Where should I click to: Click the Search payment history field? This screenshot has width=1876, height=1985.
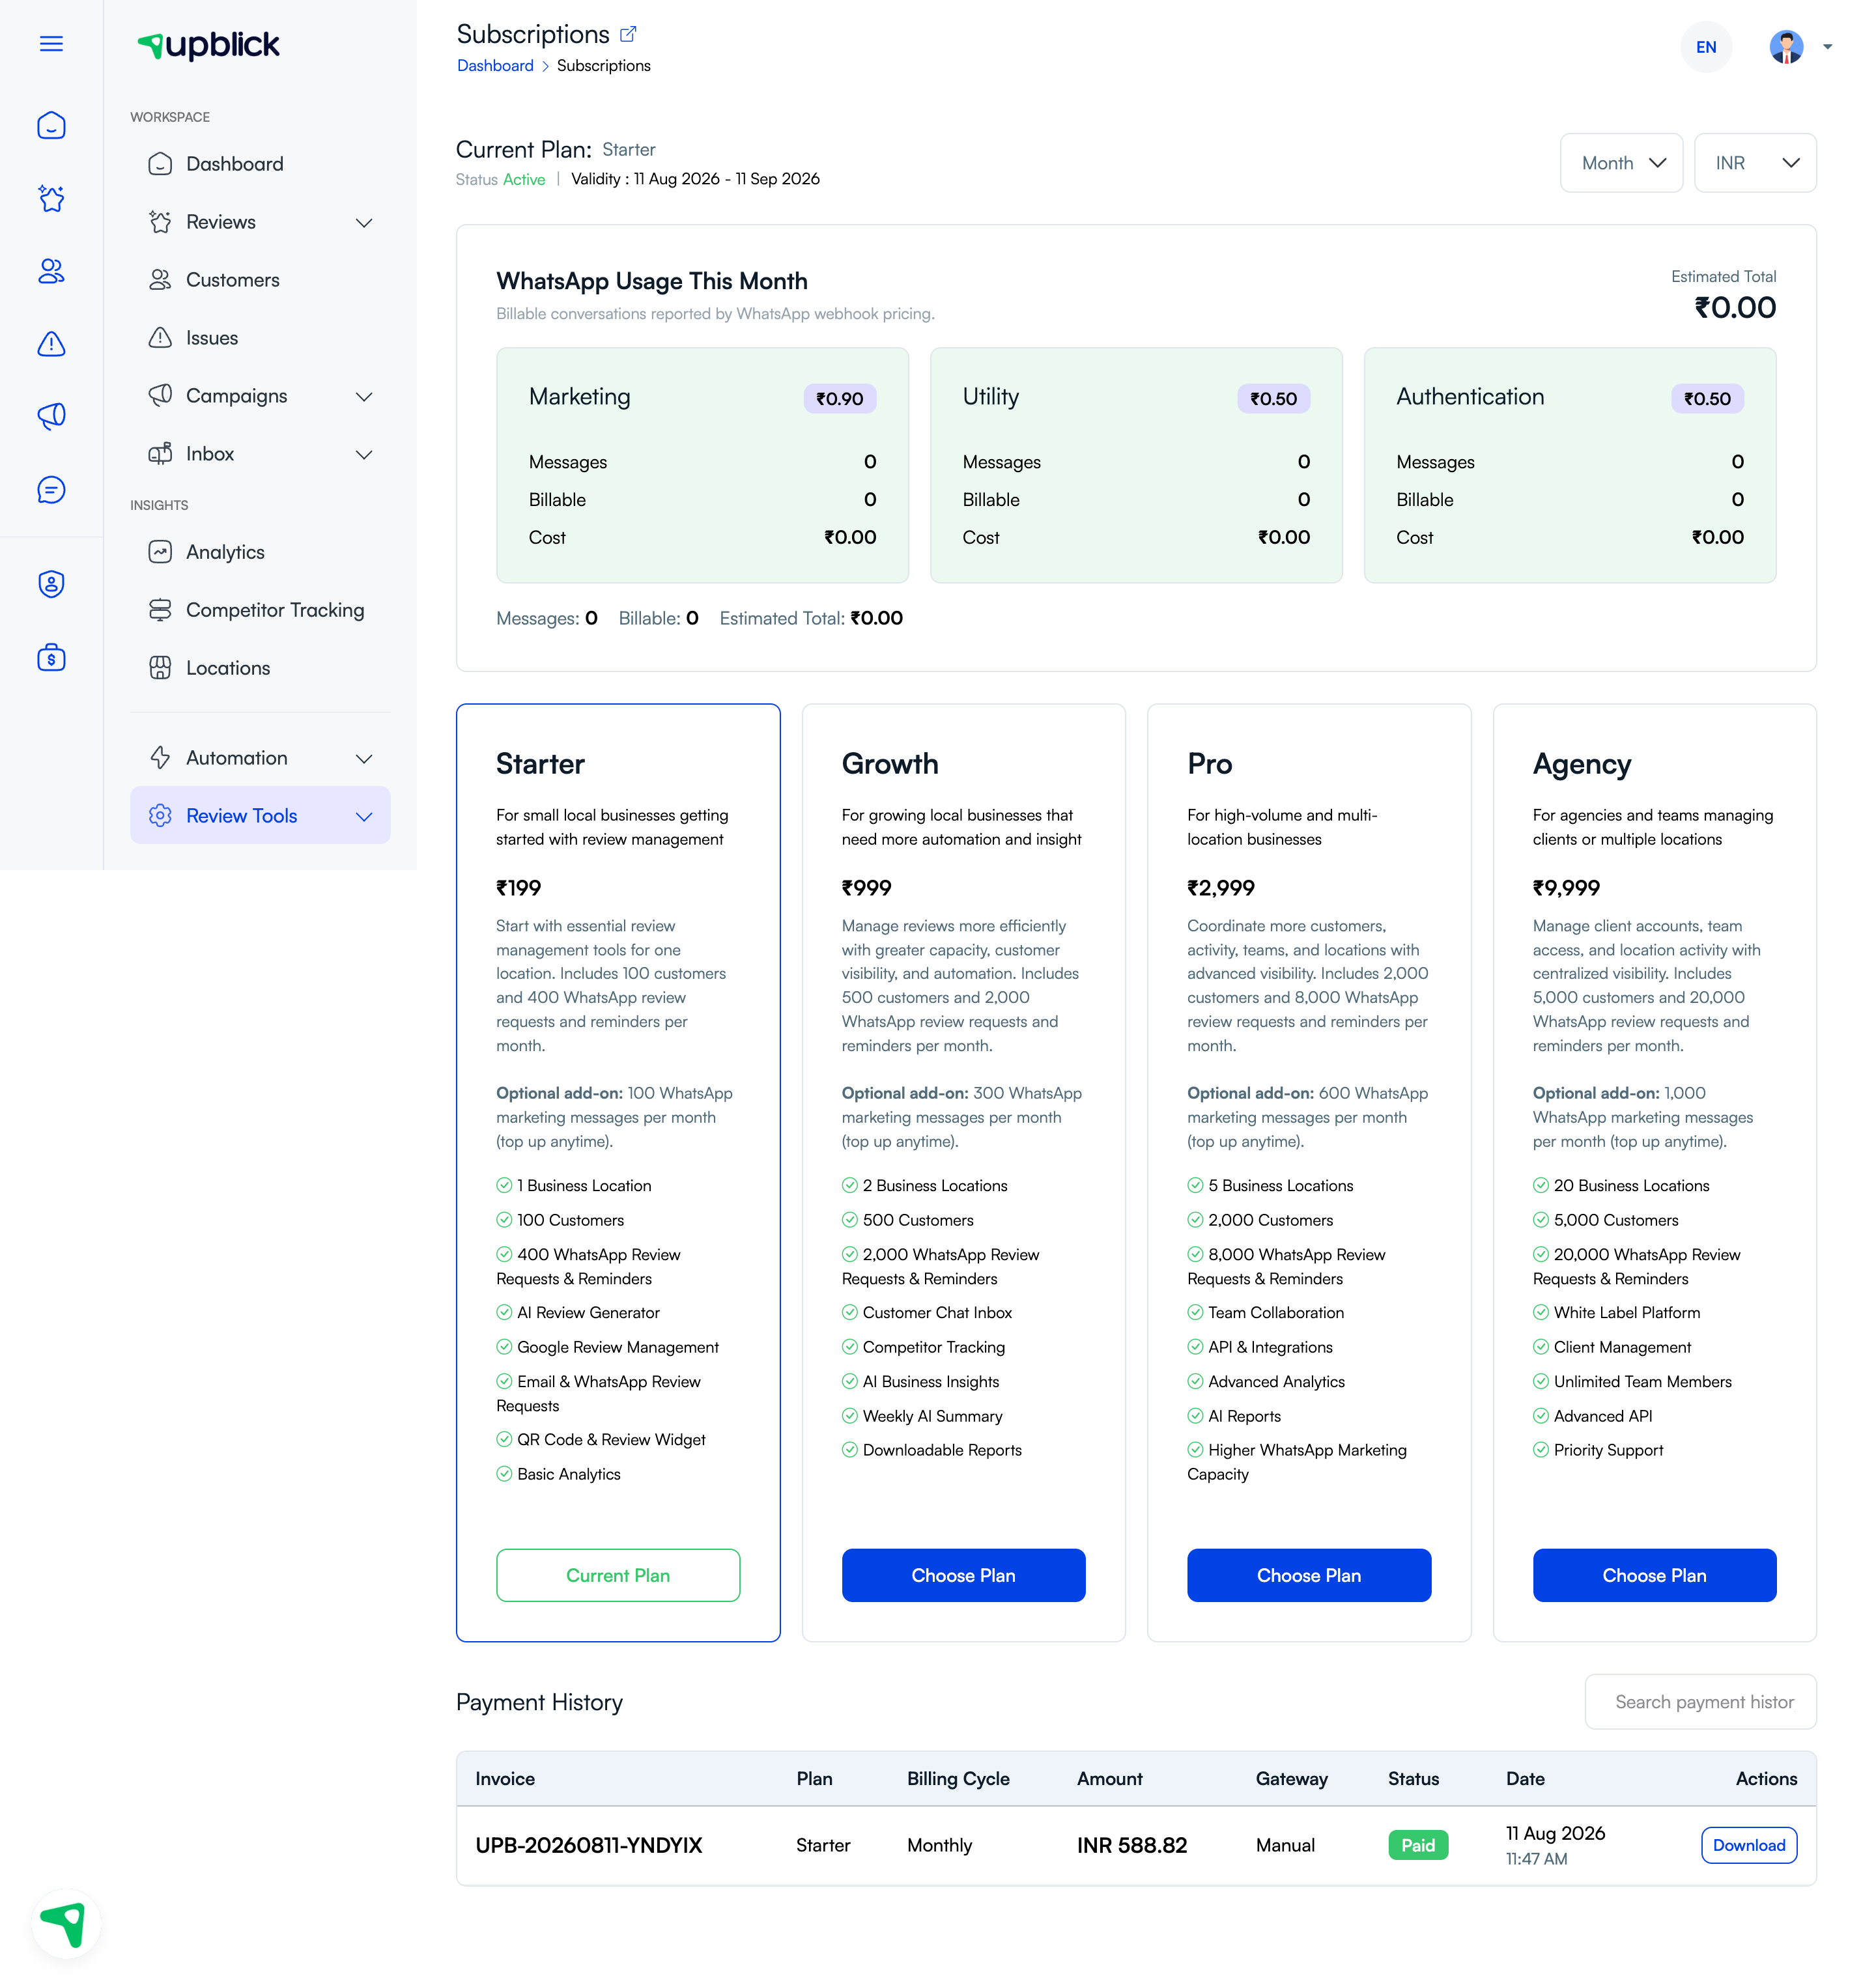1700,1702
